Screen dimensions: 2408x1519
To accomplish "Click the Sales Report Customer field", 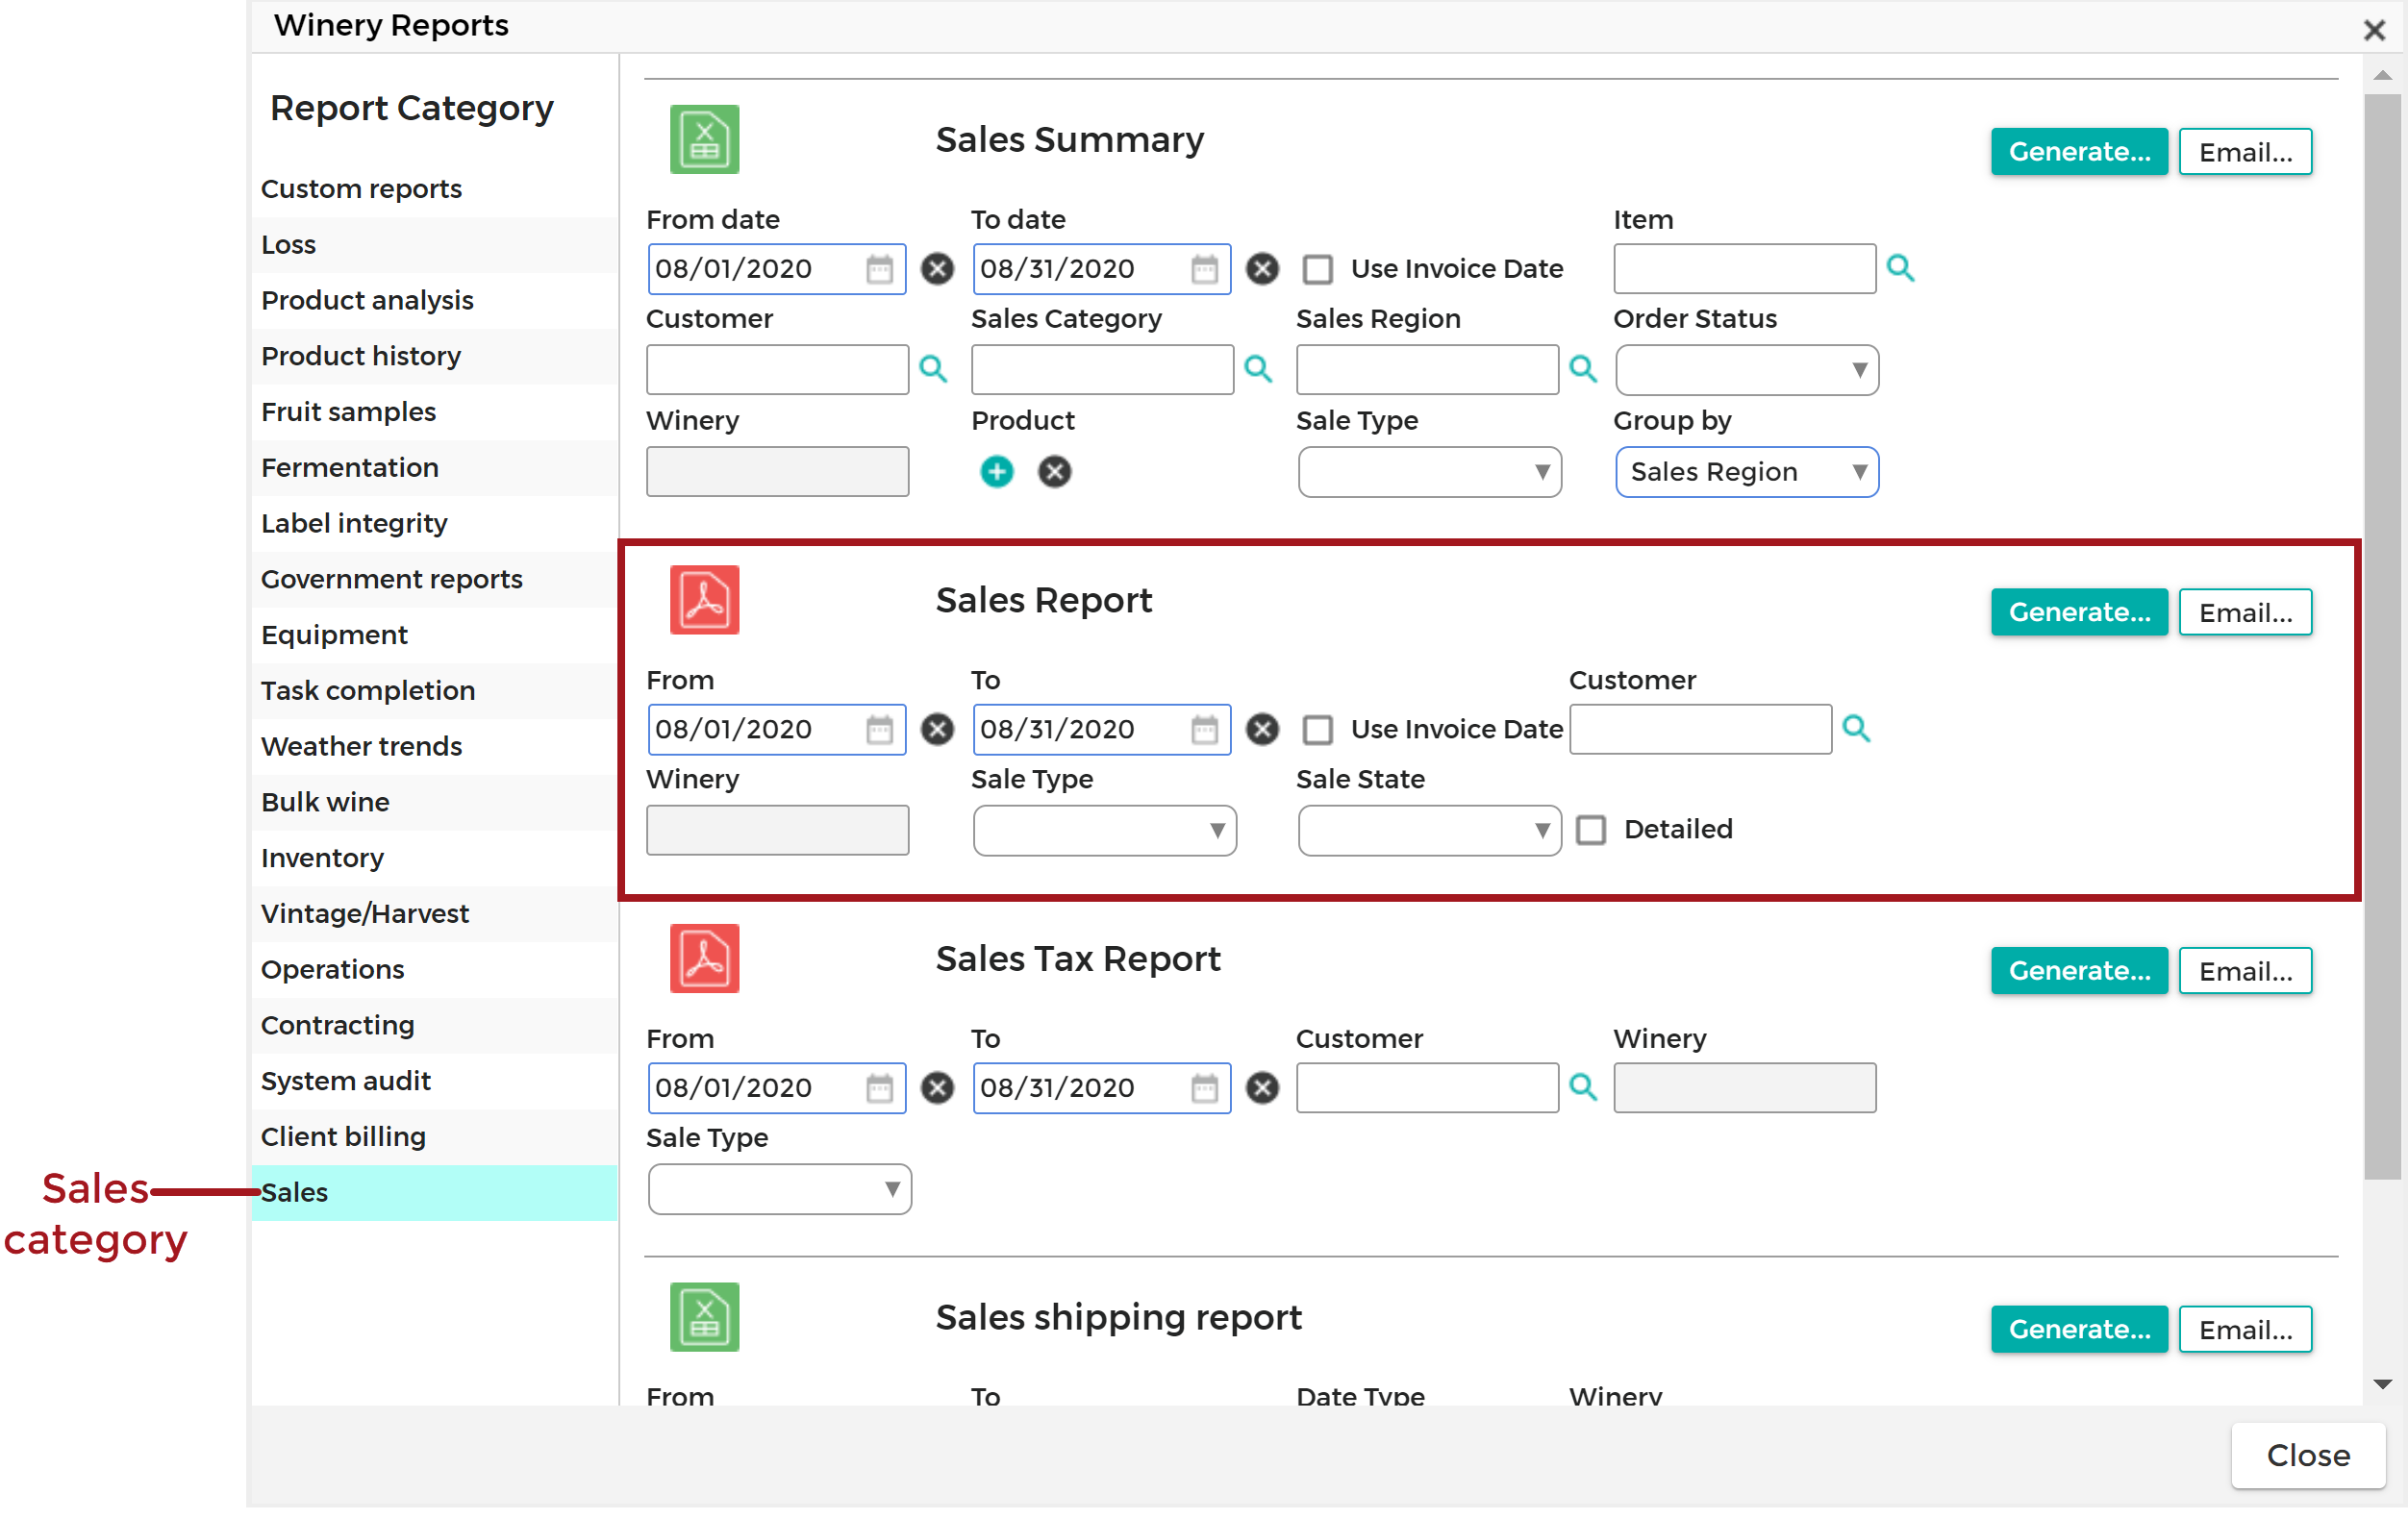I will (x=1700, y=730).
